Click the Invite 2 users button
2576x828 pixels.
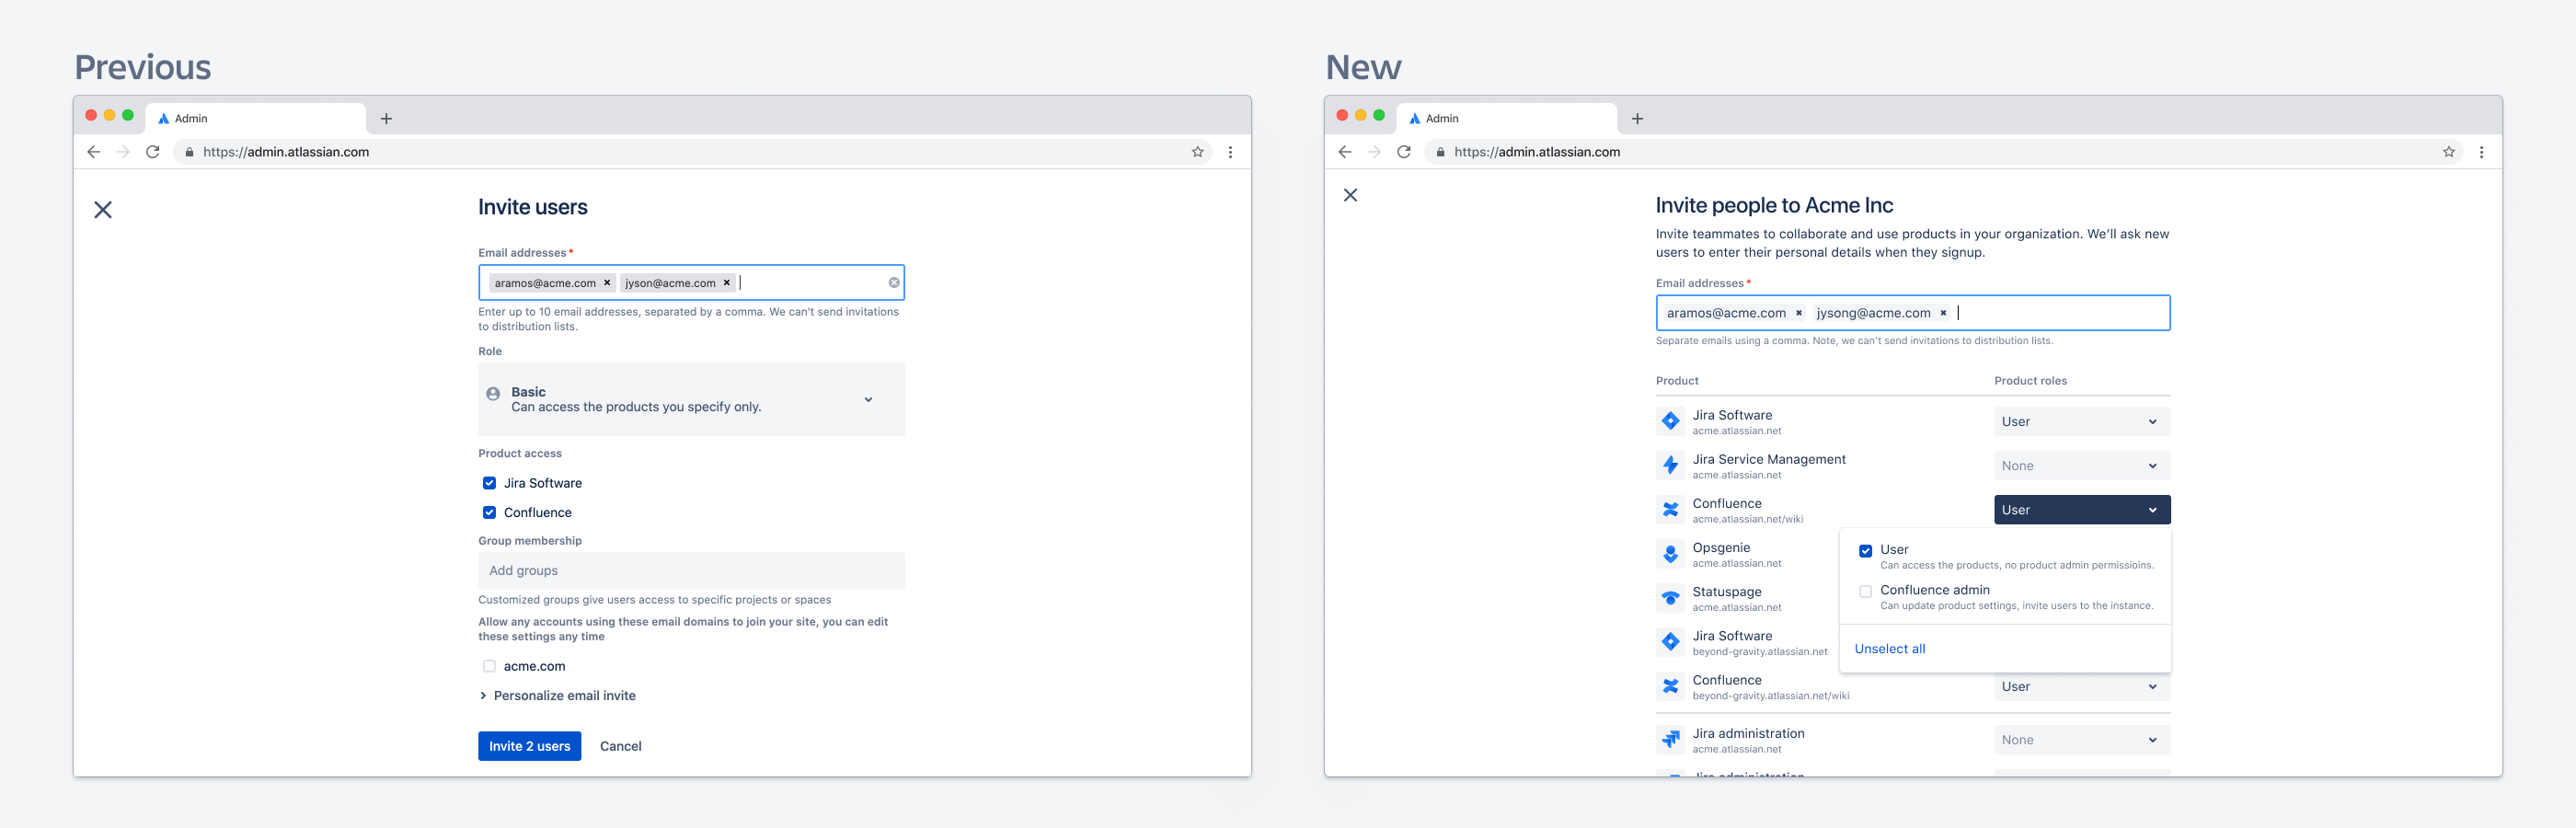[x=529, y=745]
